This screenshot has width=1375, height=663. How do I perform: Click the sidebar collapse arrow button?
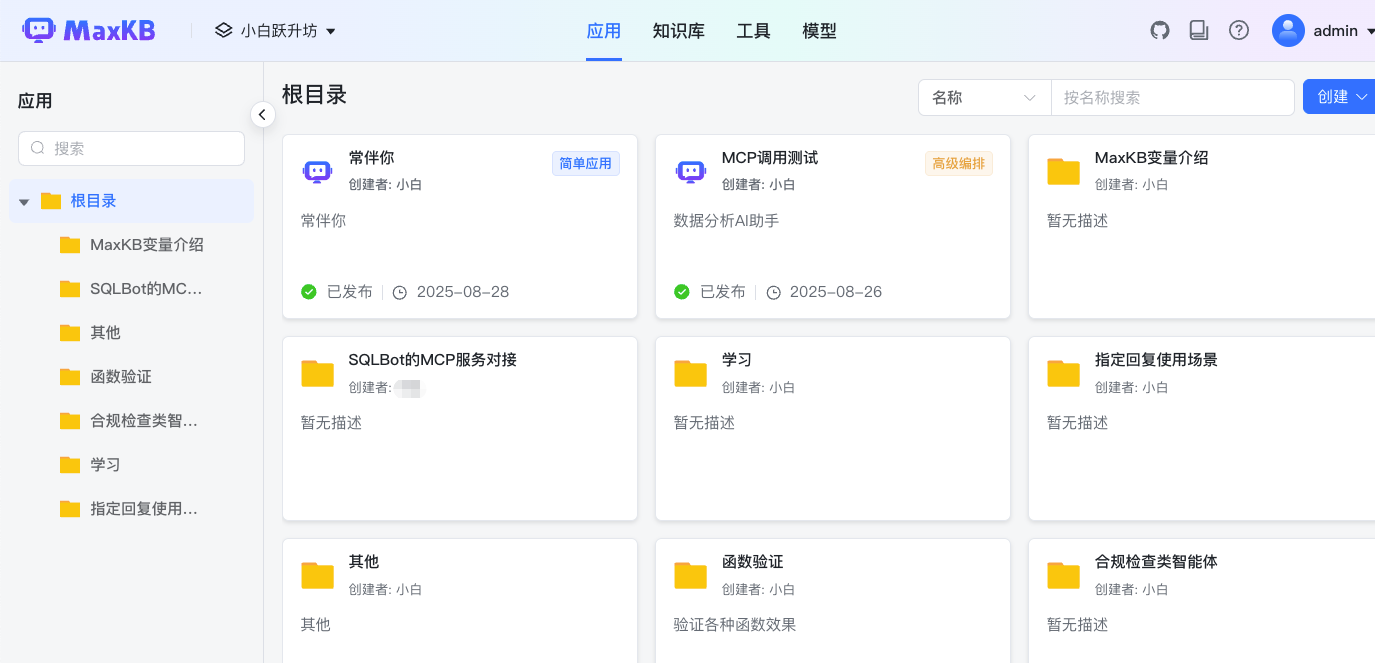(262, 114)
